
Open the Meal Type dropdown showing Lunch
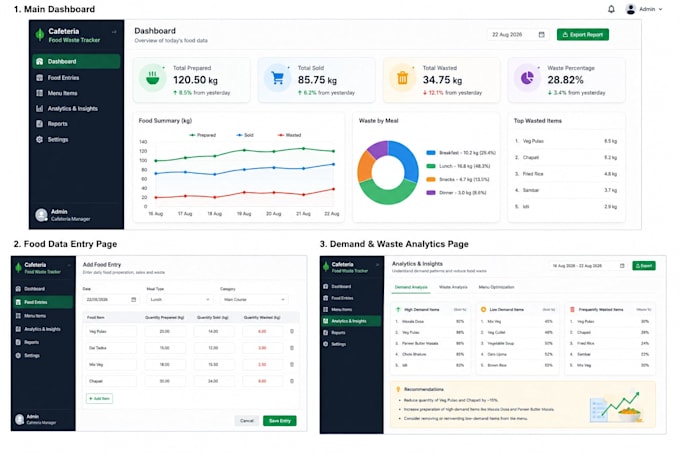coord(180,300)
